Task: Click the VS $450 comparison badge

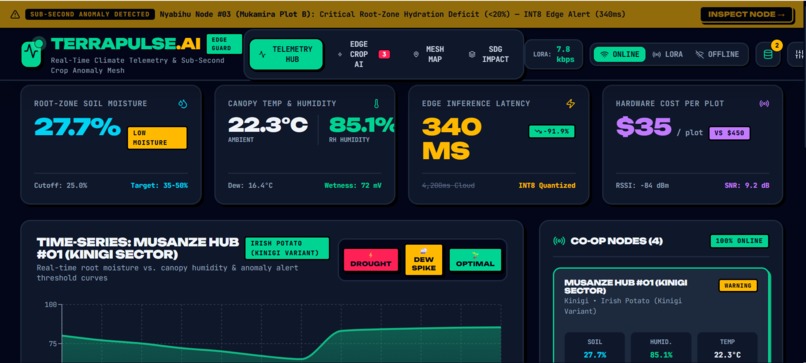Action: click(729, 134)
